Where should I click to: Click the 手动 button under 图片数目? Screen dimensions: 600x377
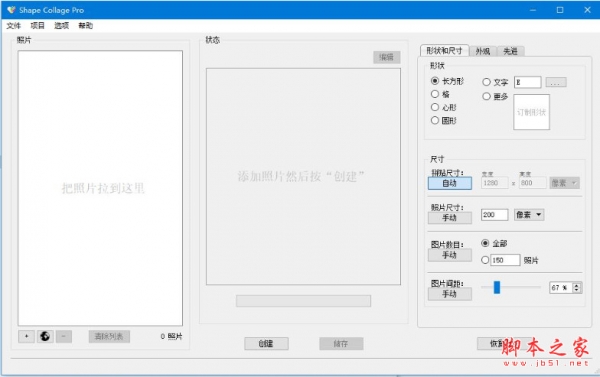click(x=450, y=255)
